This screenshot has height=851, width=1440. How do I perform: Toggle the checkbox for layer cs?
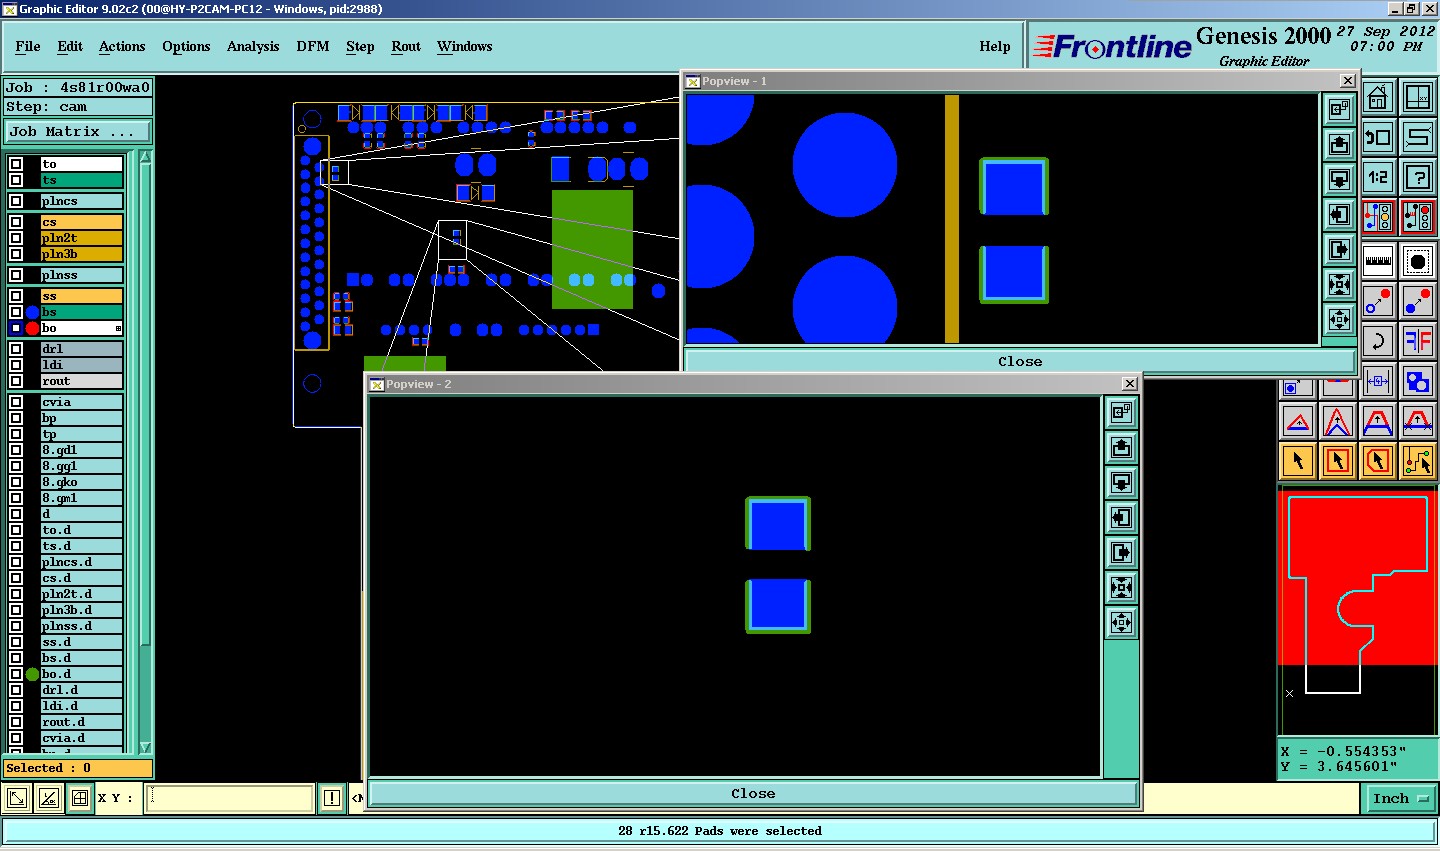(x=16, y=222)
